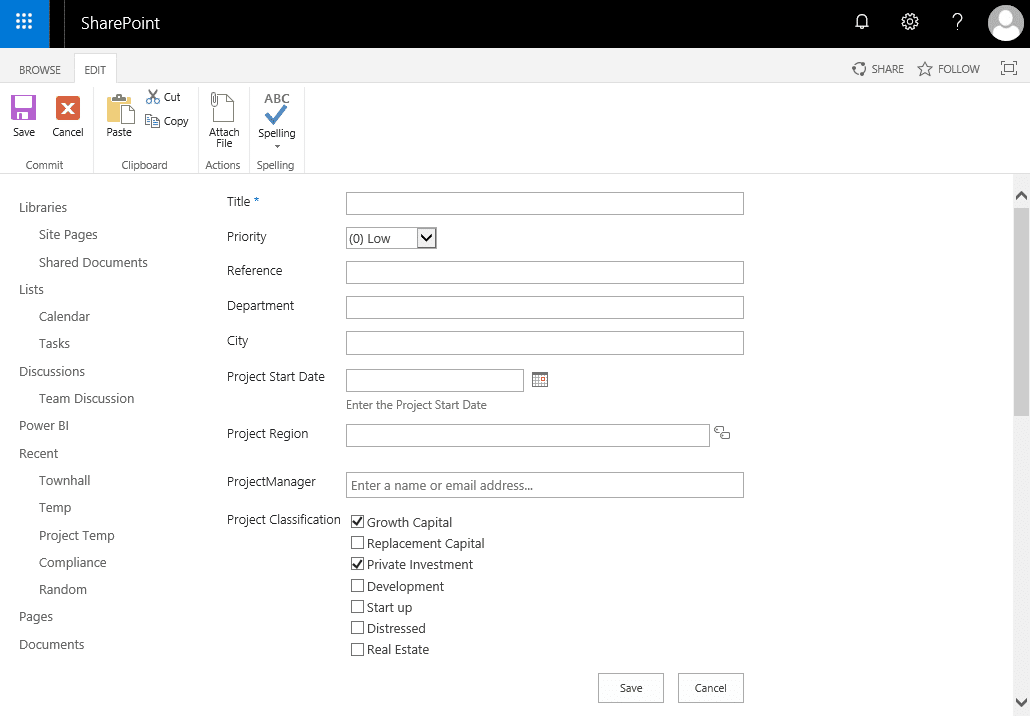This screenshot has height=716, width=1030.
Task: Open the Spelling checker icon
Action: coord(276,105)
